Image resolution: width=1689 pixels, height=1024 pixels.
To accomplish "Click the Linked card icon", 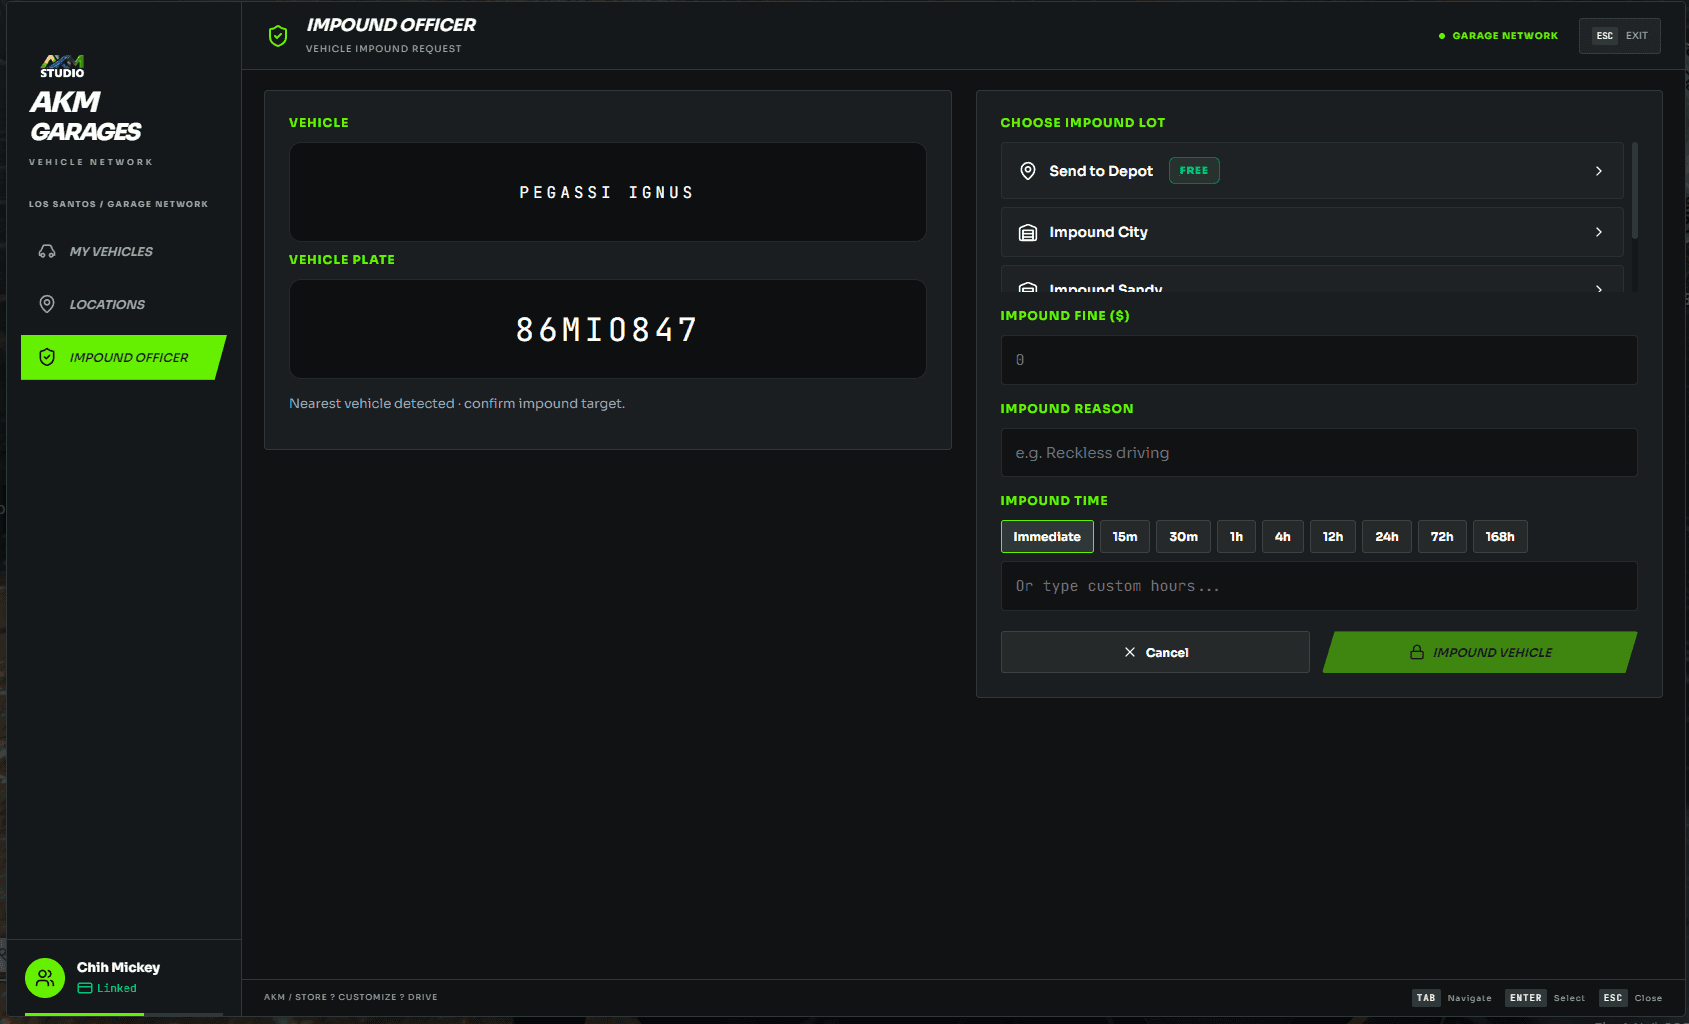I will 85,988.
